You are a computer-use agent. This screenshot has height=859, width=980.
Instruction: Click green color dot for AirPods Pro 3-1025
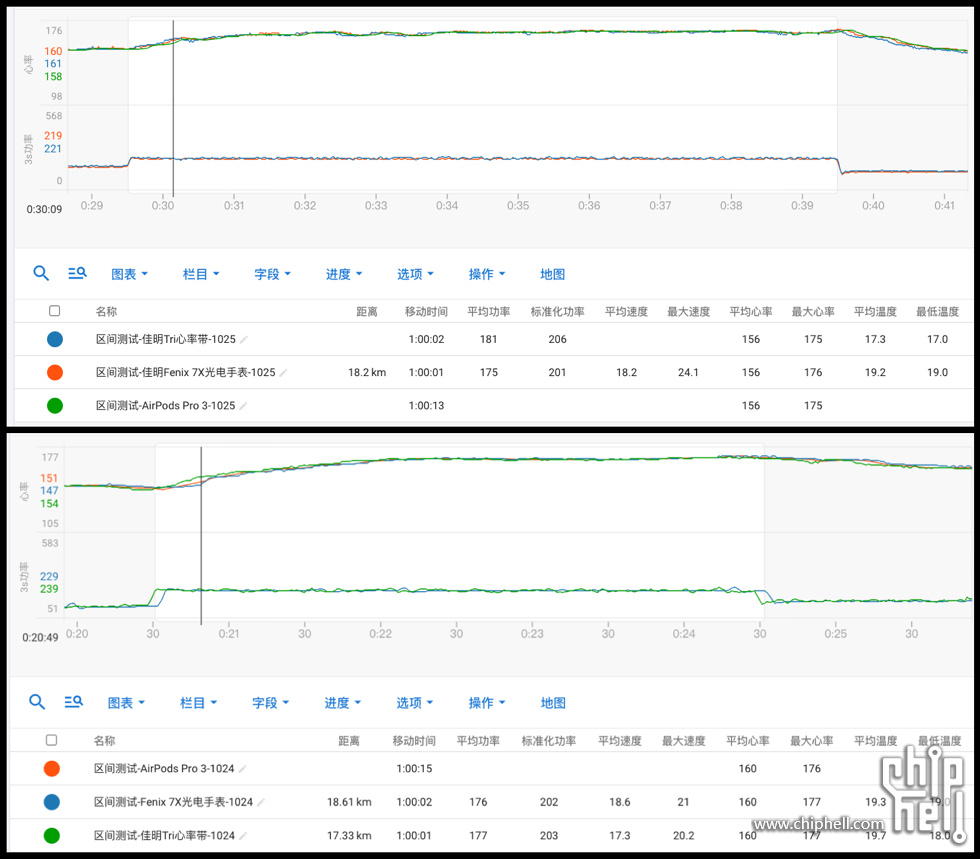tap(55, 405)
